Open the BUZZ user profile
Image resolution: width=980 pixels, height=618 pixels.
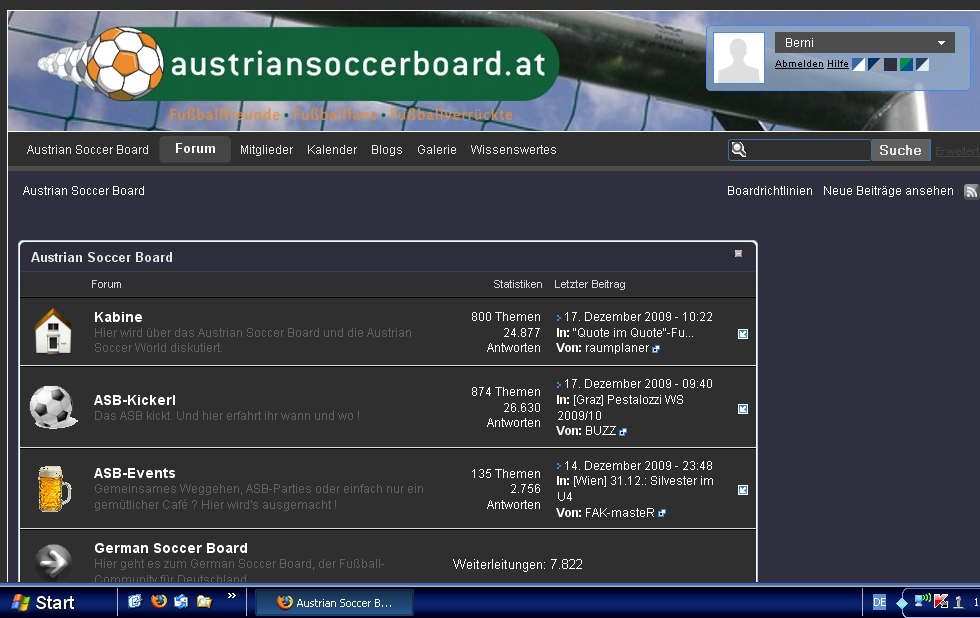tap(600, 431)
